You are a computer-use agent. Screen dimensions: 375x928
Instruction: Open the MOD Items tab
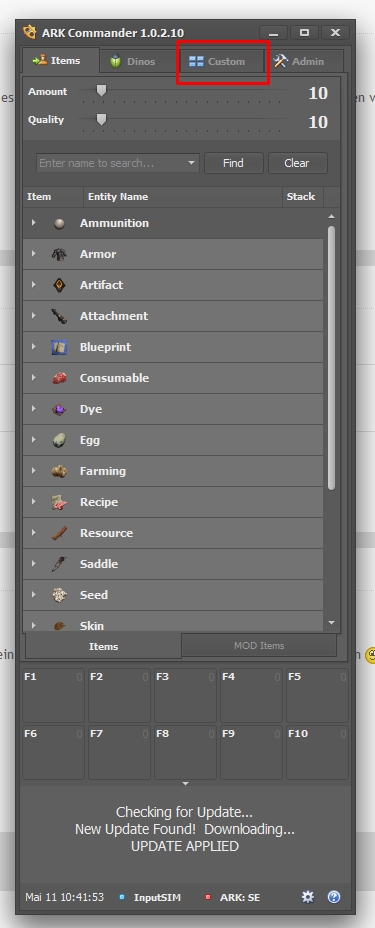pyautogui.click(x=259, y=646)
